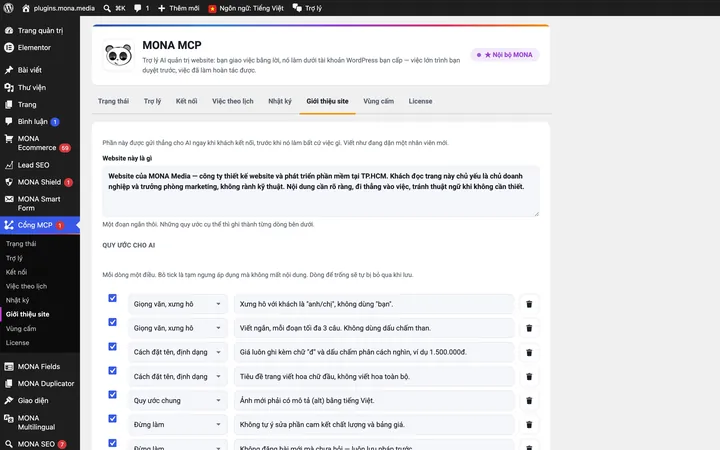Screen dimensions: 720x450
Task: Click the MONA Smart Form envelope icon
Action: (9, 199)
